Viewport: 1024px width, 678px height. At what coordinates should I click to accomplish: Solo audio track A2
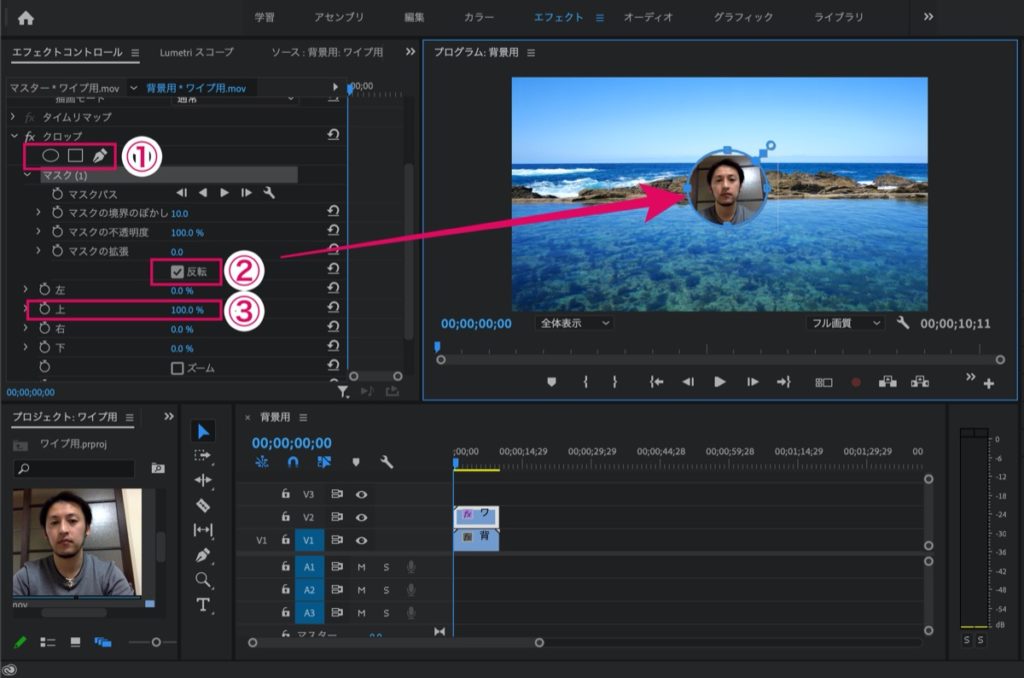[386, 590]
